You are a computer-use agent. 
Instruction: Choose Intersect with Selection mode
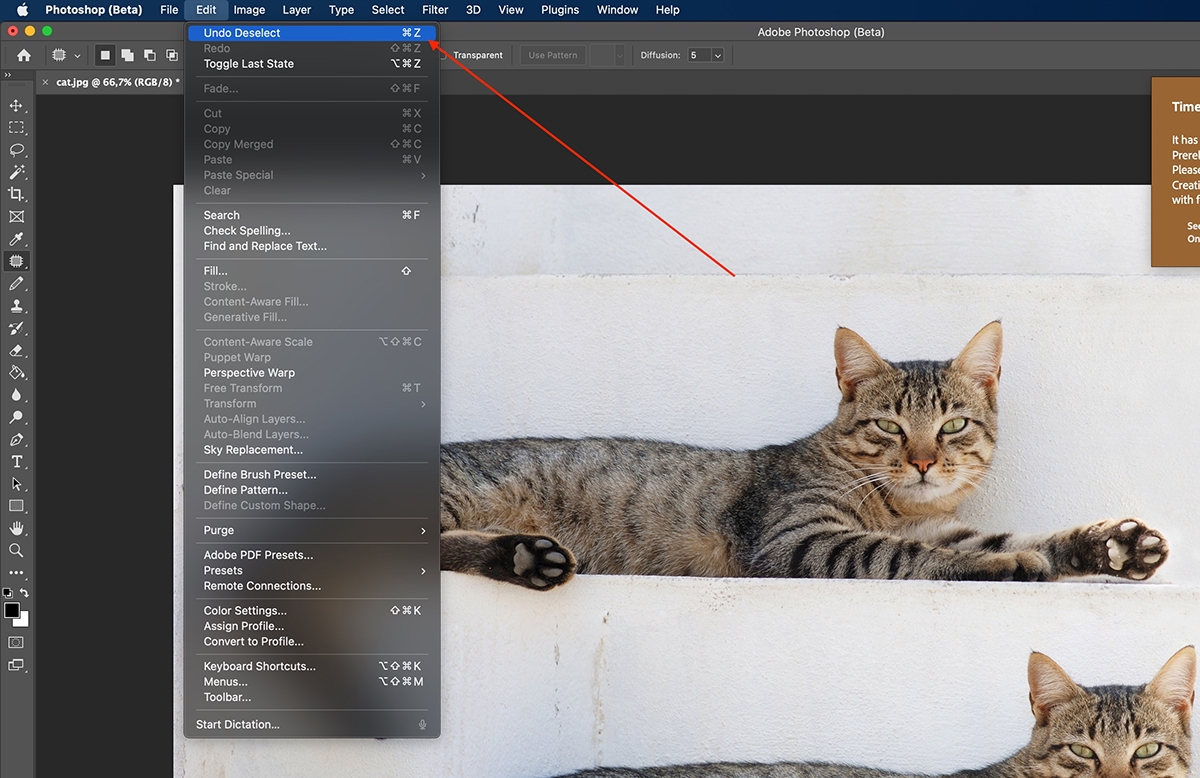click(x=172, y=55)
